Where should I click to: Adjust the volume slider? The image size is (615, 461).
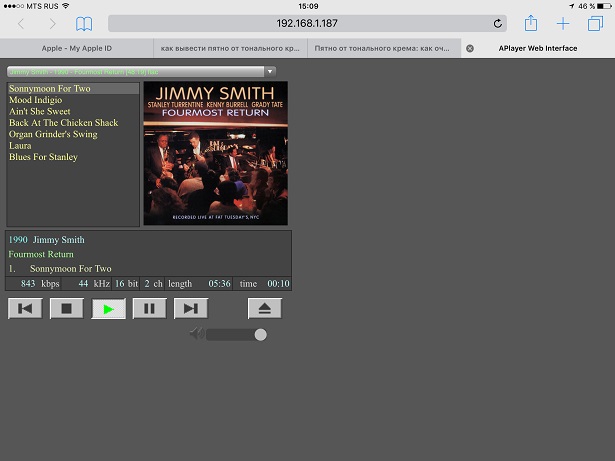coord(237,335)
